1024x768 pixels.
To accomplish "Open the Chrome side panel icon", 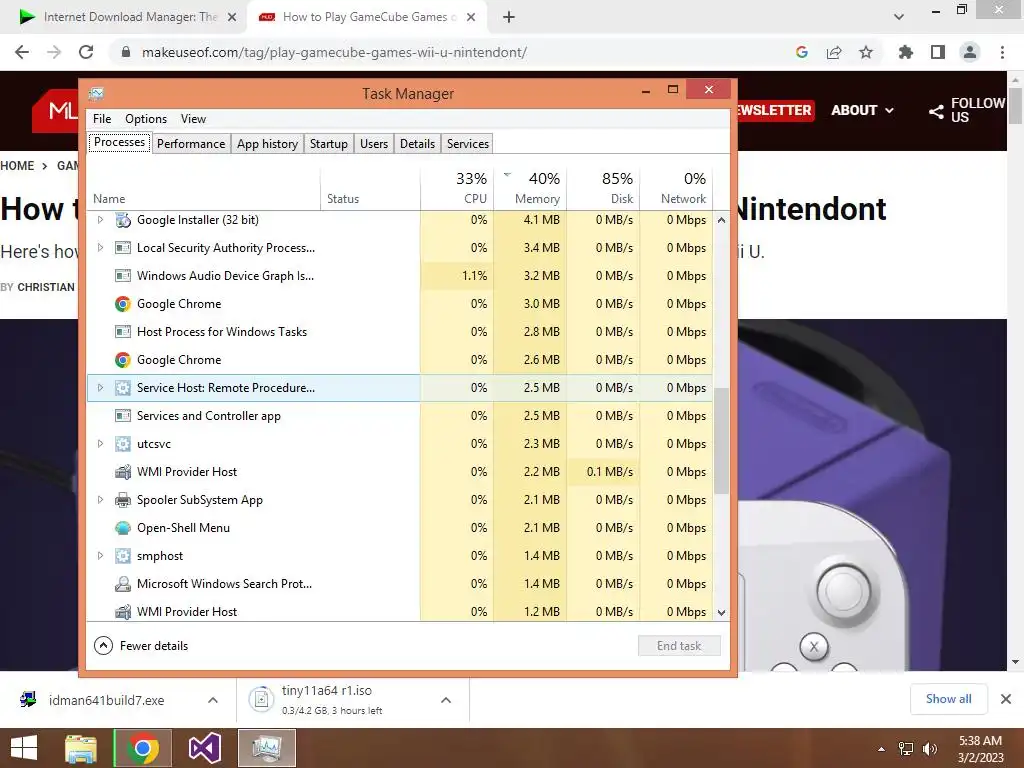I will pyautogui.click(x=938, y=52).
